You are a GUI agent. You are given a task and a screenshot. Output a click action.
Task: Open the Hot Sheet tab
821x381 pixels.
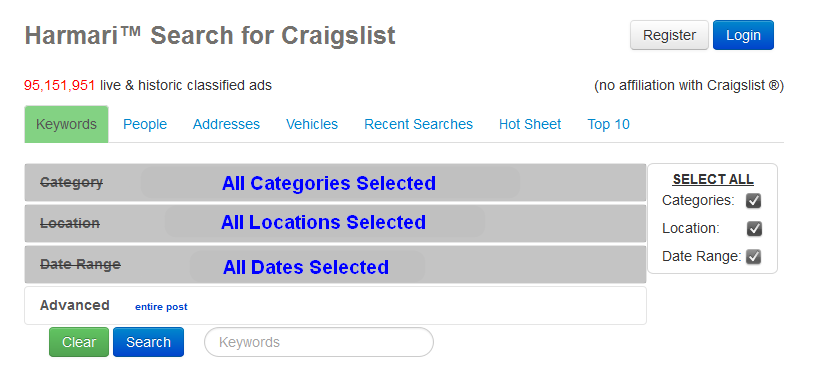tap(530, 125)
